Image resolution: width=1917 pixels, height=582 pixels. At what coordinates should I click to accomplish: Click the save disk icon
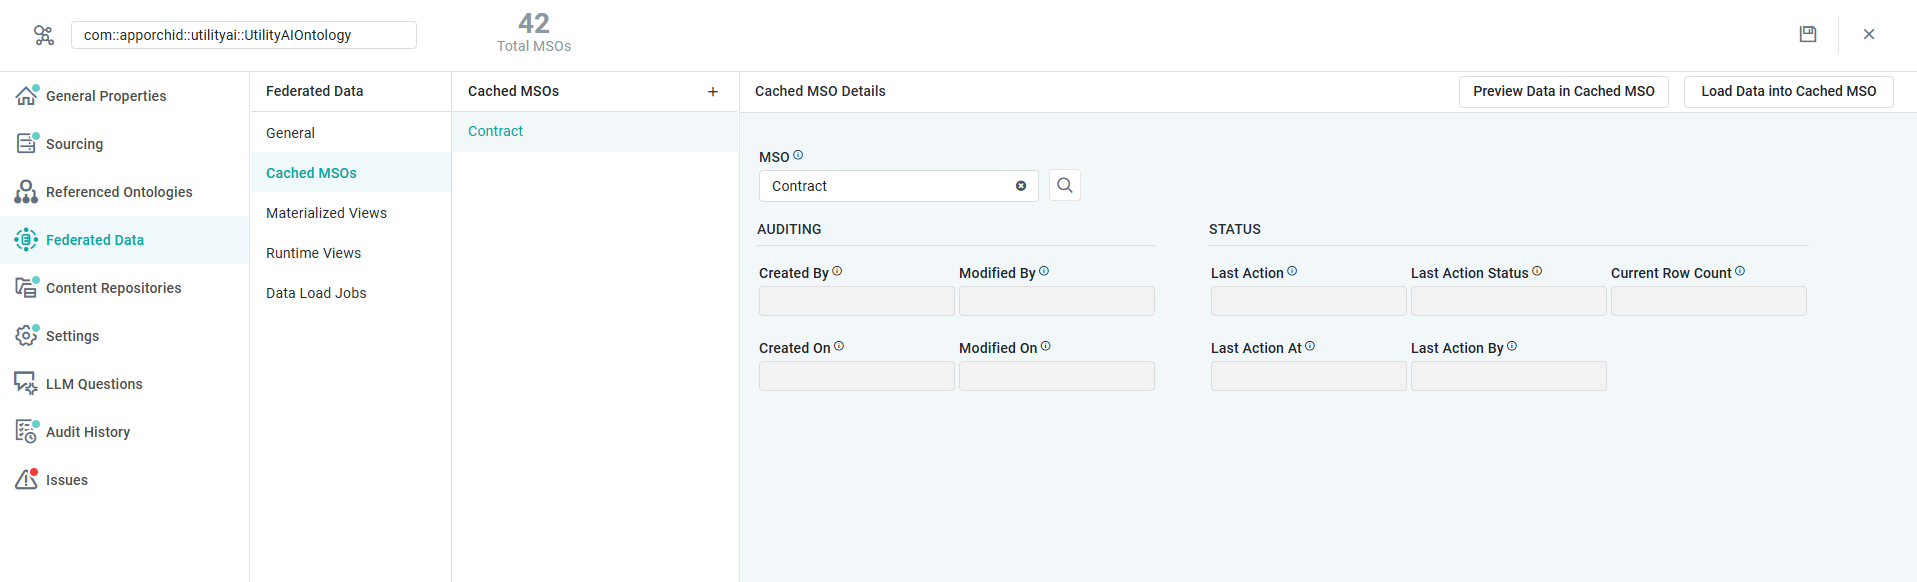click(1807, 34)
